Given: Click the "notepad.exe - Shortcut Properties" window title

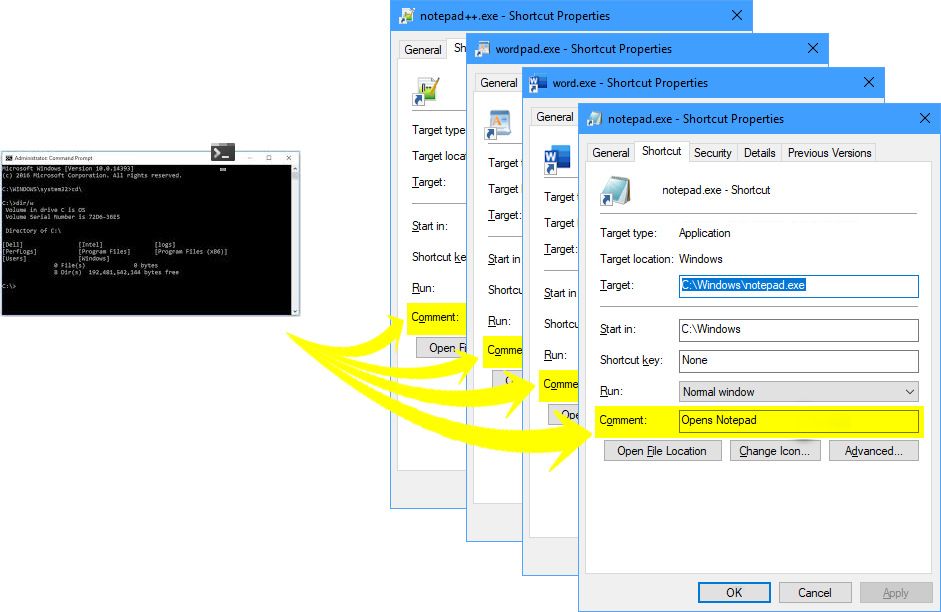Looking at the screenshot, I should click(696, 119).
